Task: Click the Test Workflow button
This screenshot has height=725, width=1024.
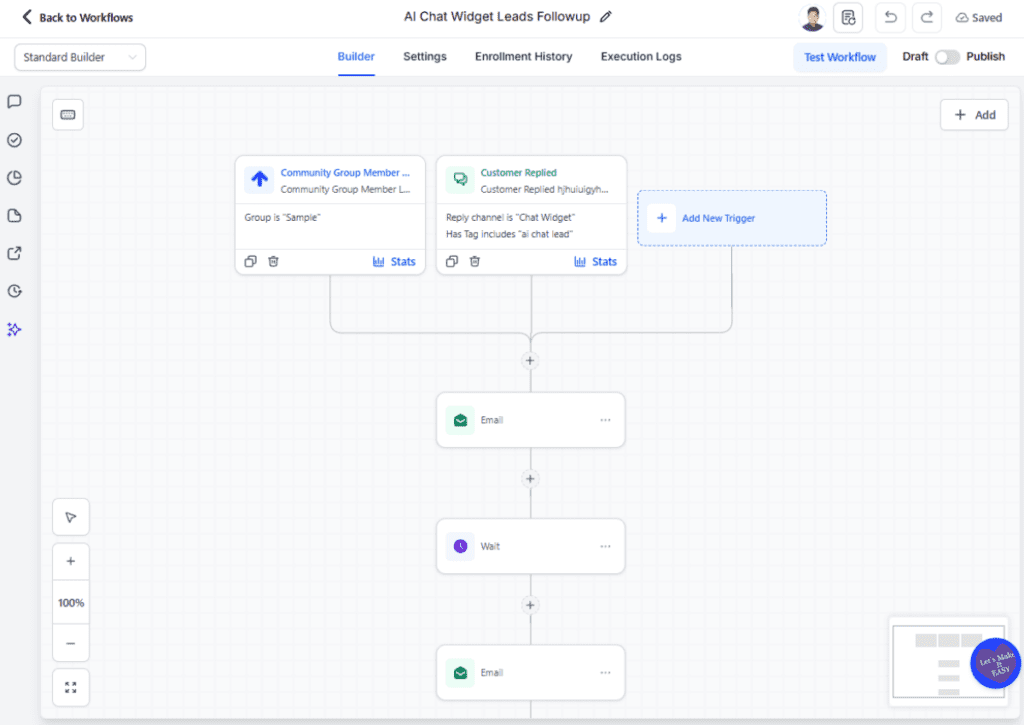Action: point(840,57)
